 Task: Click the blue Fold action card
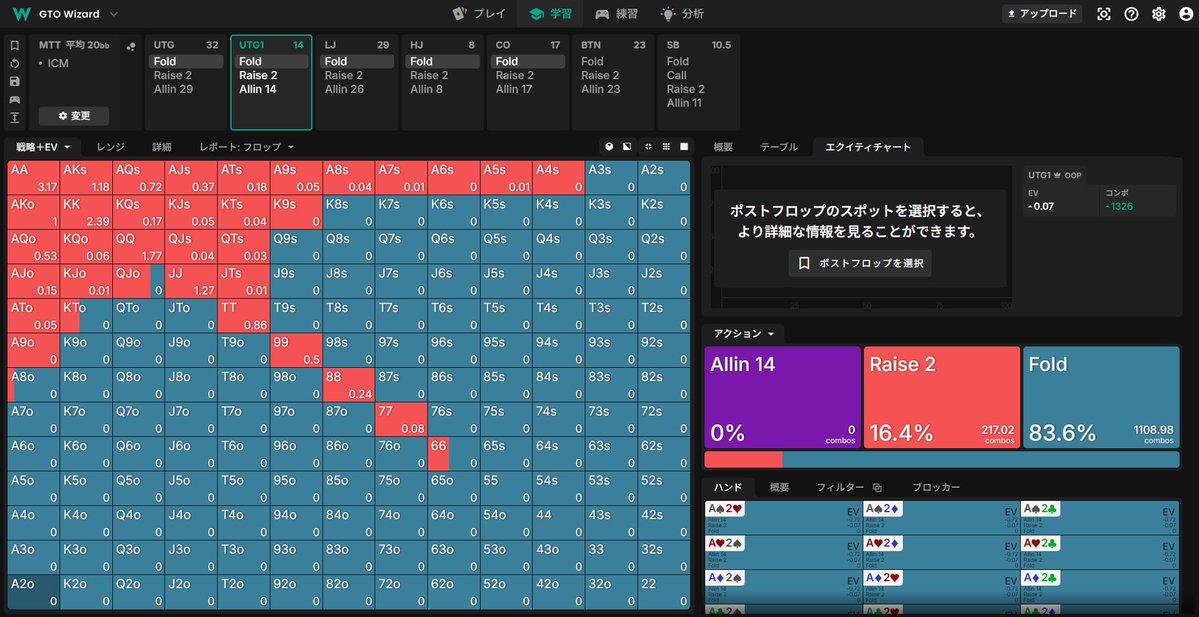1101,398
